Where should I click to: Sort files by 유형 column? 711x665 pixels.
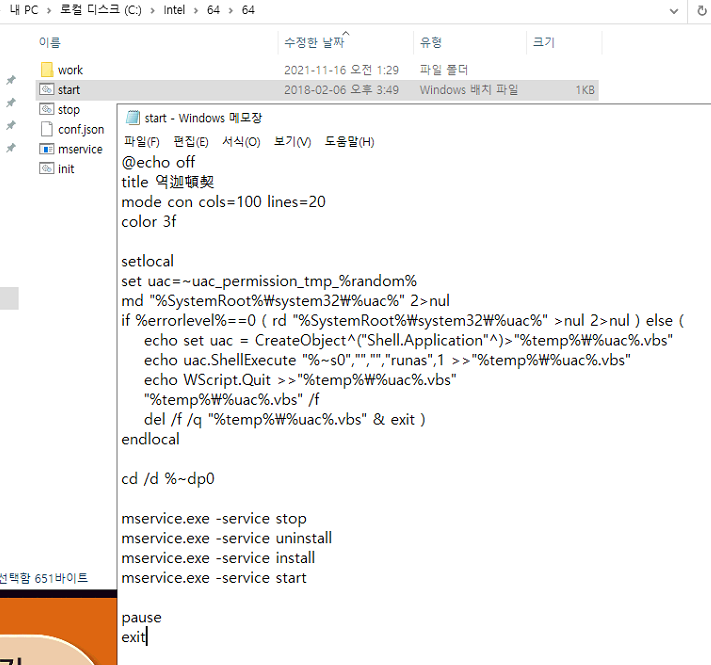pos(430,42)
